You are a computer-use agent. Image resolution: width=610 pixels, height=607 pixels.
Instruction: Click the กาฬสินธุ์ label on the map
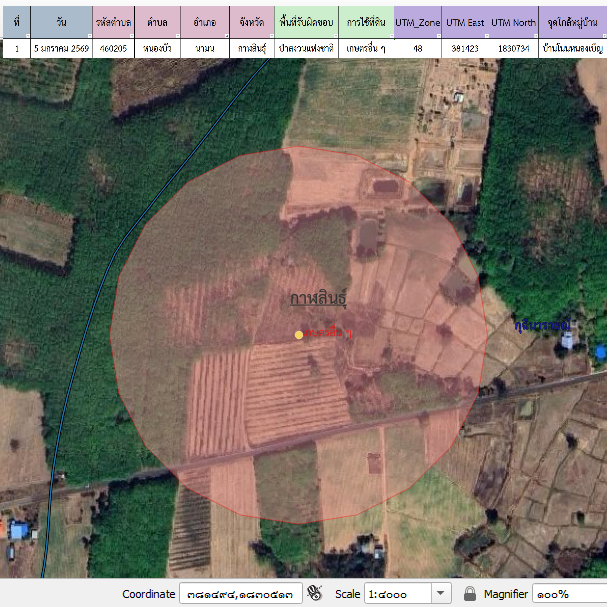[x=318, y=298]
